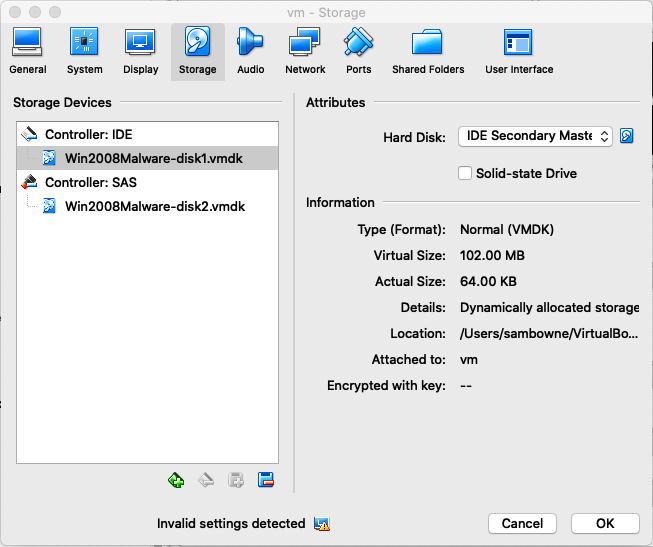The image size is (653, 547).
Task: Click the Actual Size value 64.00 KB
Action: pos(488,282)
